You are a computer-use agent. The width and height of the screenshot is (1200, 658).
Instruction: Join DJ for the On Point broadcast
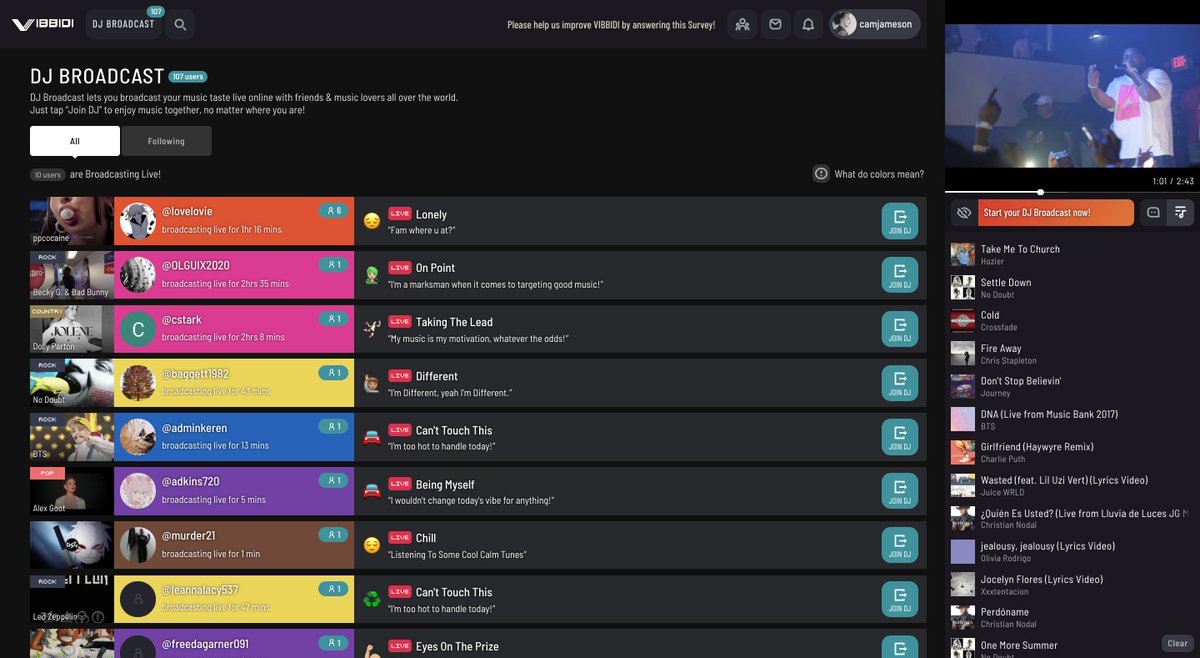(900, 275)
